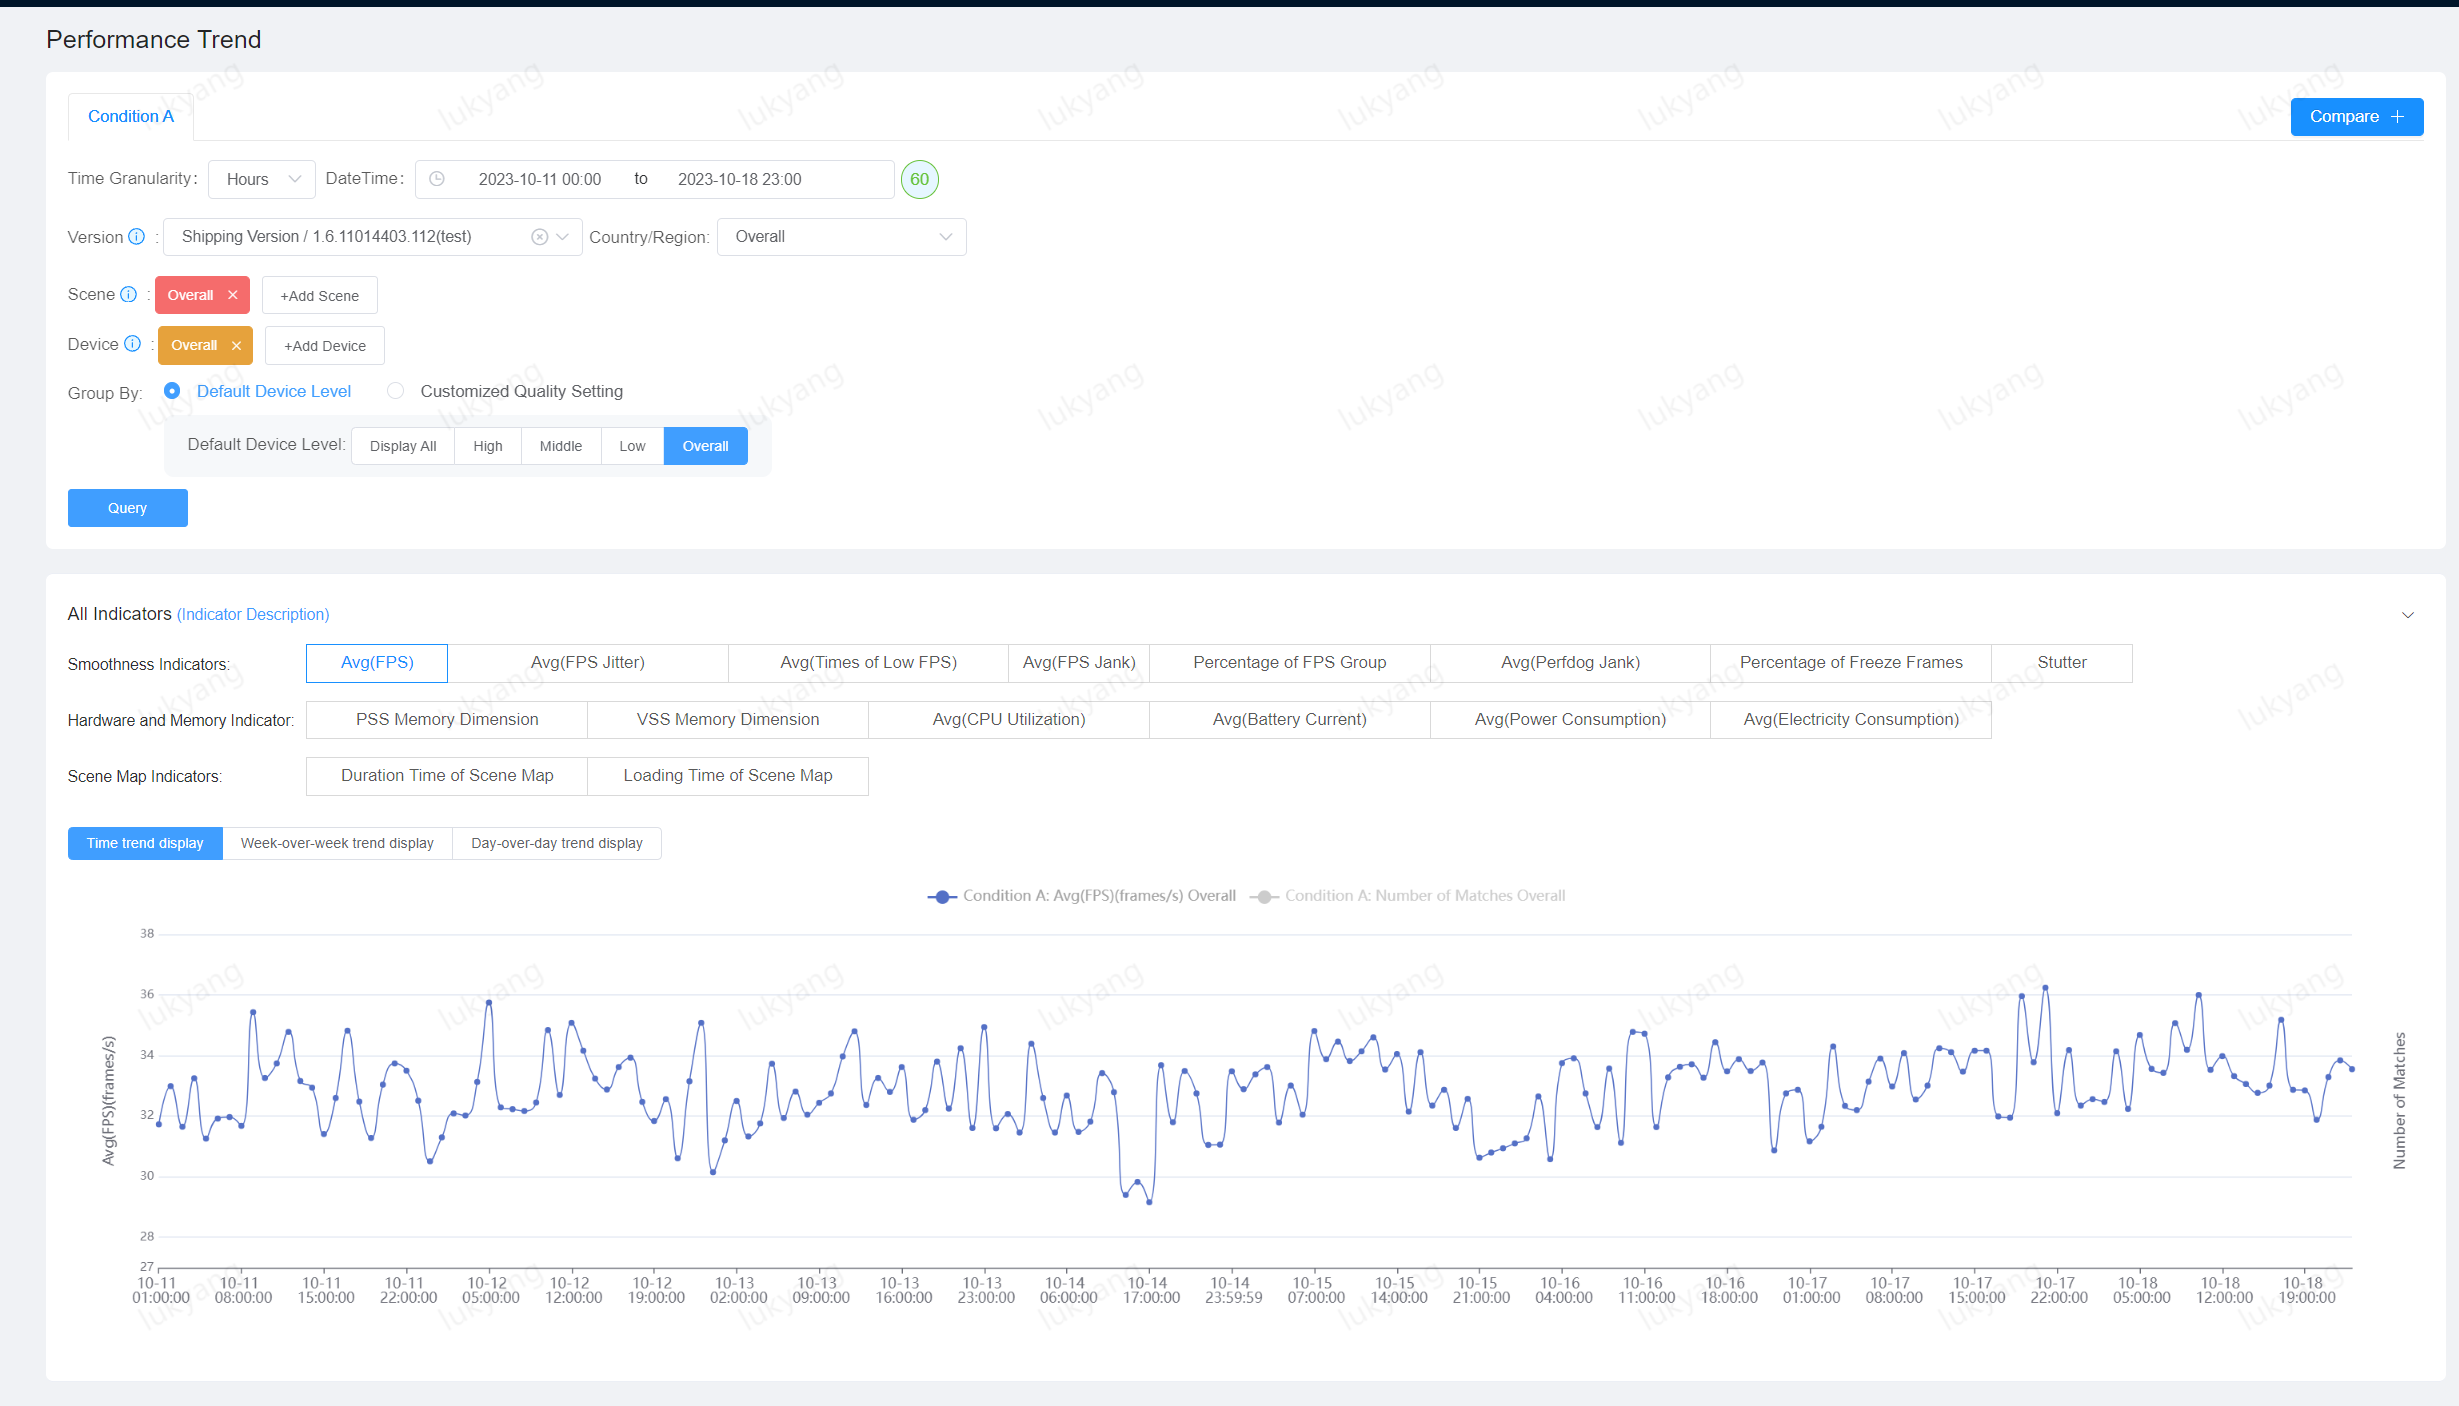Switch to Week-over-week trend display tab
This screenshot has height=1406, width=2459.
coord(337,843)
